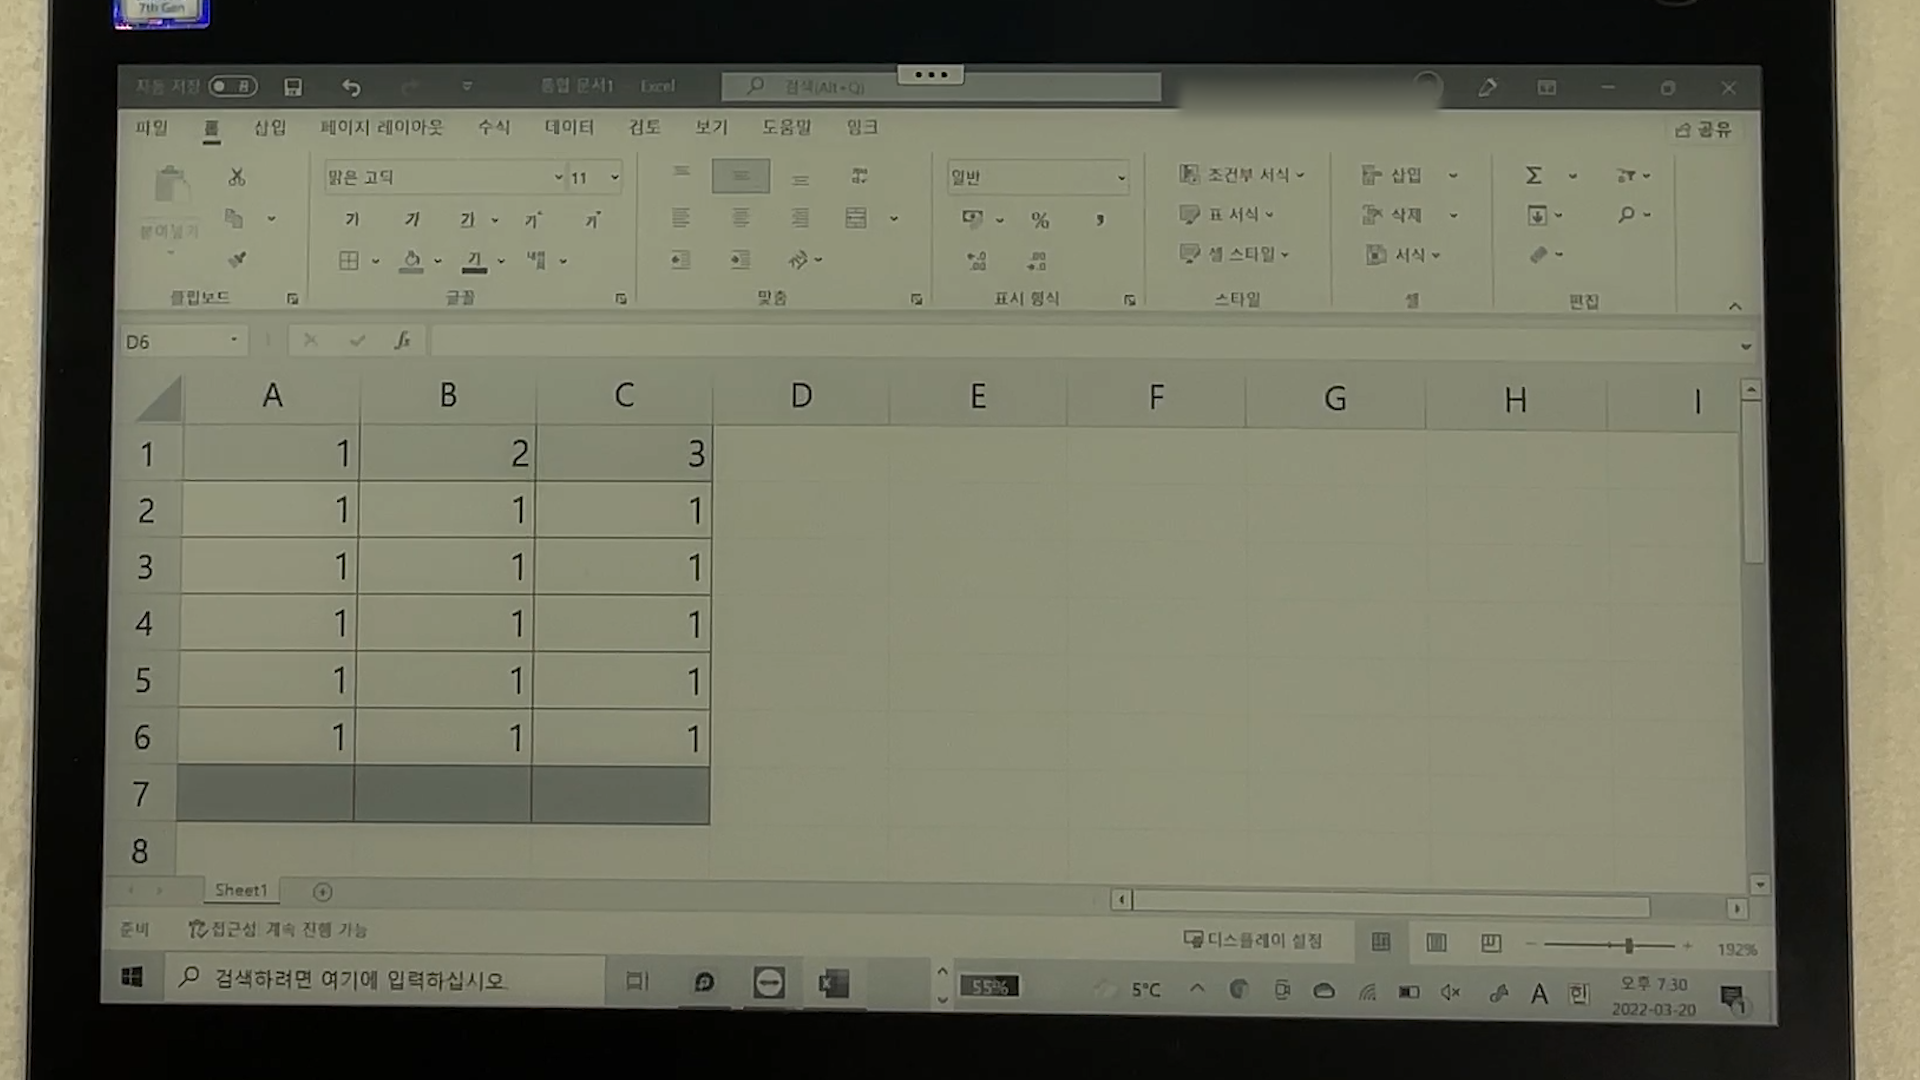
Task: Click the Undo arrow icon
Action: tap(351, 88)
